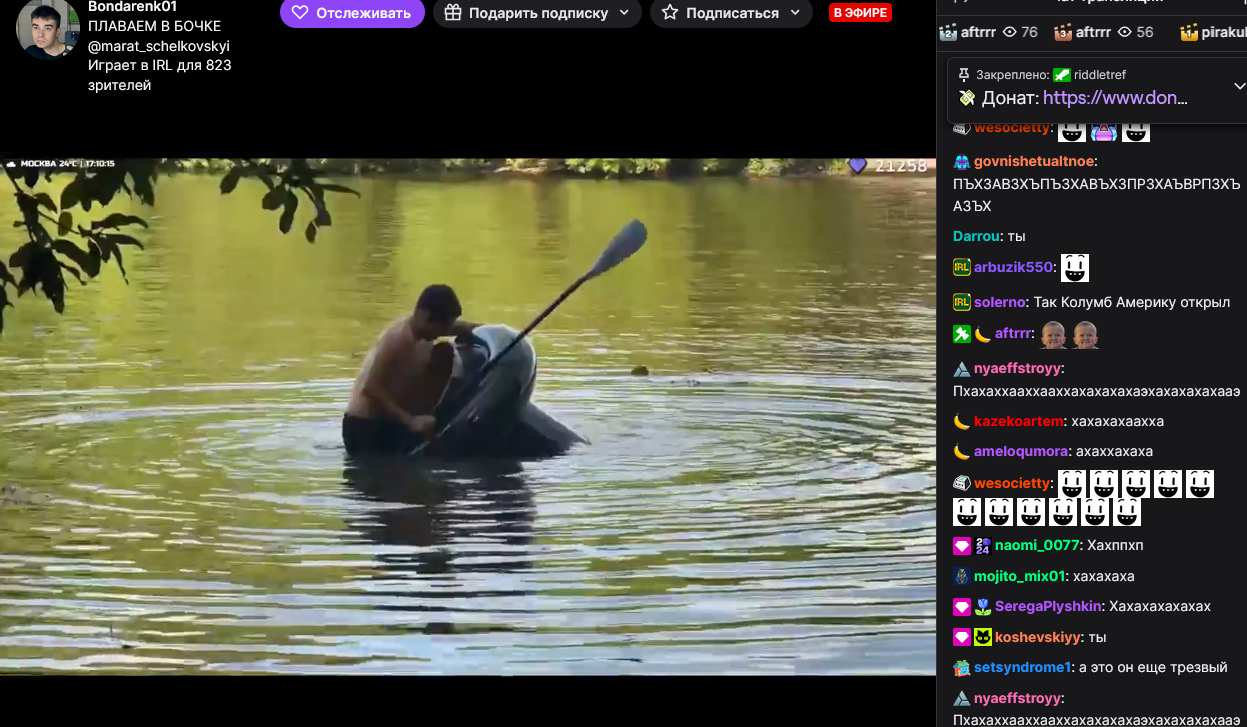Image resolution: width=1247 pixels, height=727 pixels.
Task: Click the МОСКВА 24°C weather overlay
Action: [60, 163]
